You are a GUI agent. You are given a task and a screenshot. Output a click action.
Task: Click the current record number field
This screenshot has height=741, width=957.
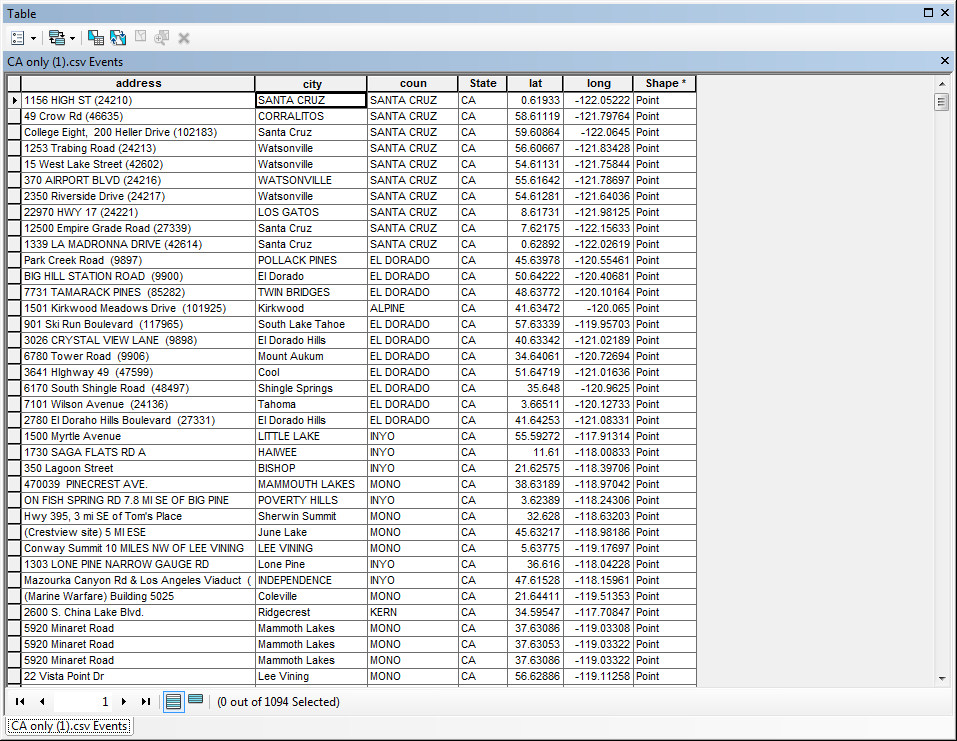[82, 702]
